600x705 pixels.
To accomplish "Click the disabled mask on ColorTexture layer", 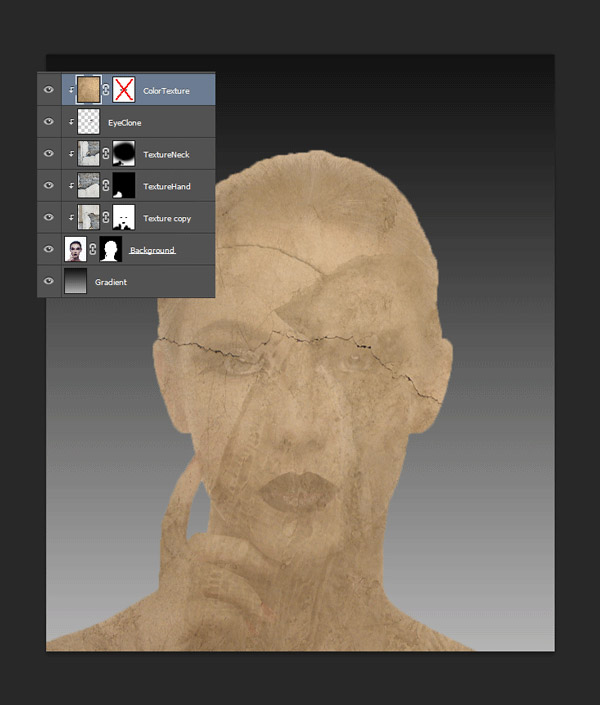I will [x=124, y=90].
